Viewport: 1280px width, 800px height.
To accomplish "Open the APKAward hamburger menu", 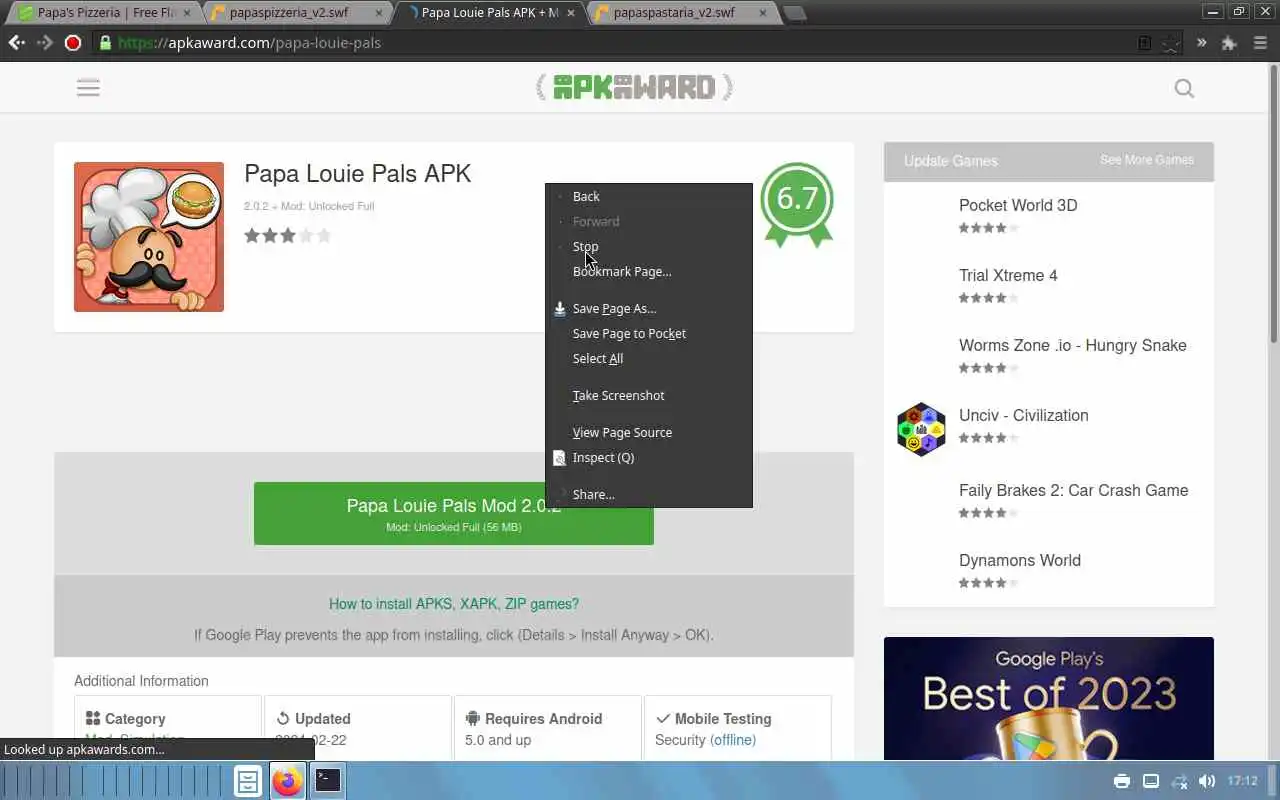I will [88, 87].
